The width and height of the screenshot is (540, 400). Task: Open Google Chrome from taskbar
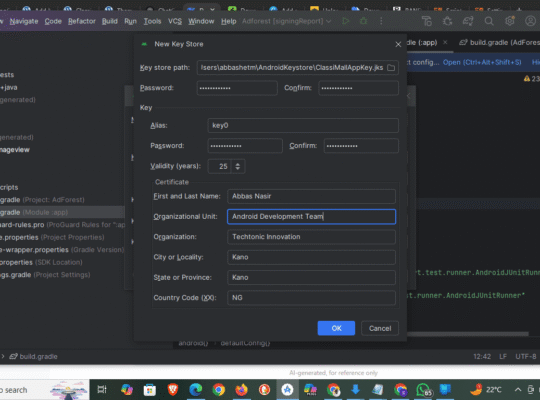point(219,390)
